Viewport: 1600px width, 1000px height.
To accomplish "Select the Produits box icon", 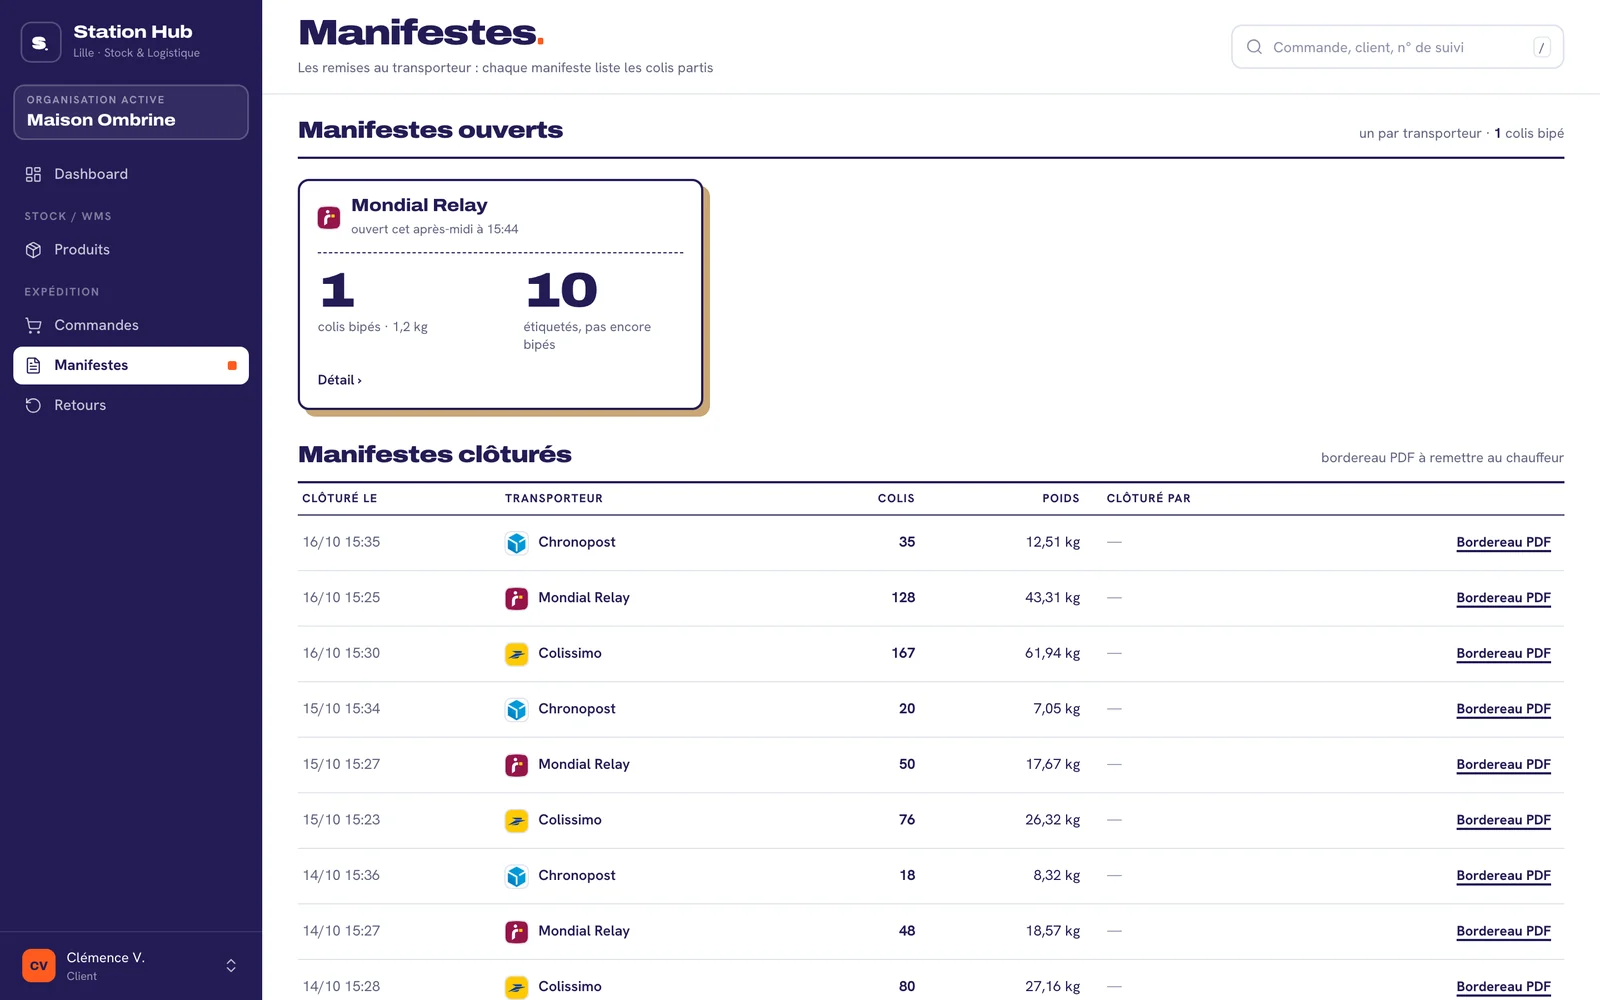I will tap(33, 250).
